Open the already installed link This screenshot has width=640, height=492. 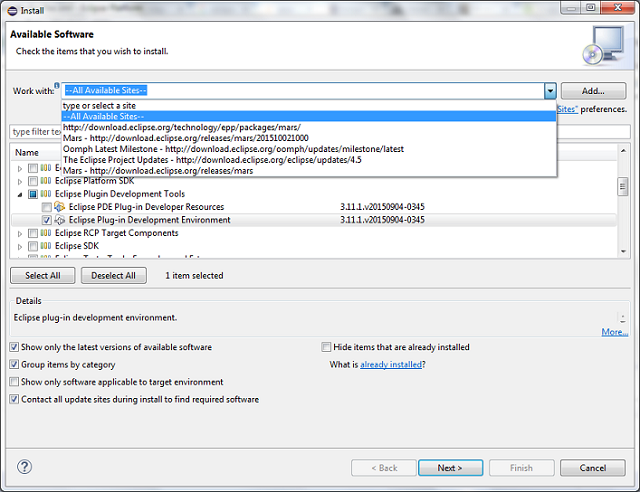click(x=391, y=364)
